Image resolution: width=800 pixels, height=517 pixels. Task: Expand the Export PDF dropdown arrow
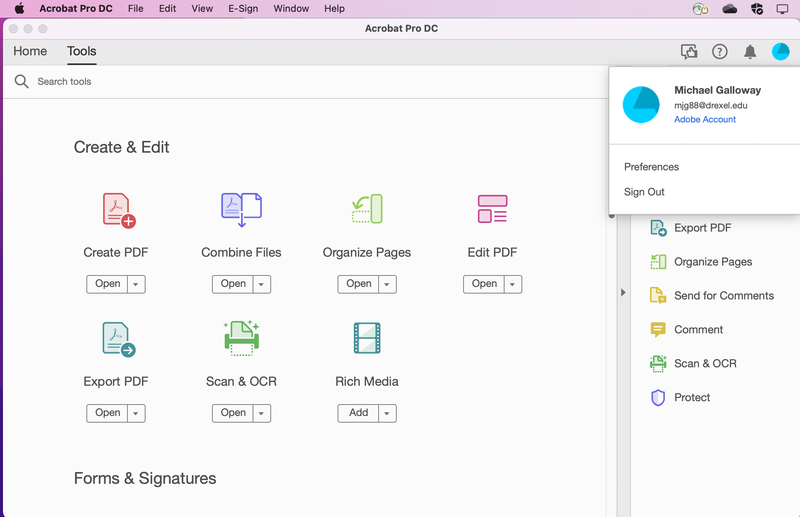[136, 413]
